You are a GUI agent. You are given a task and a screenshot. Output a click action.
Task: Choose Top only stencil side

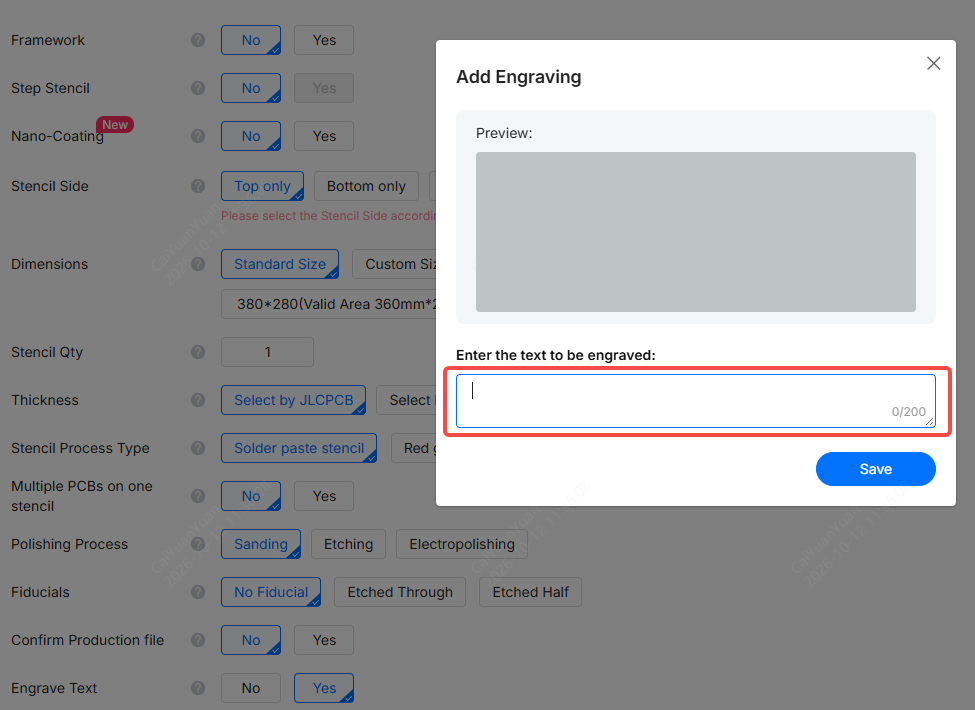tap(262, 186)
